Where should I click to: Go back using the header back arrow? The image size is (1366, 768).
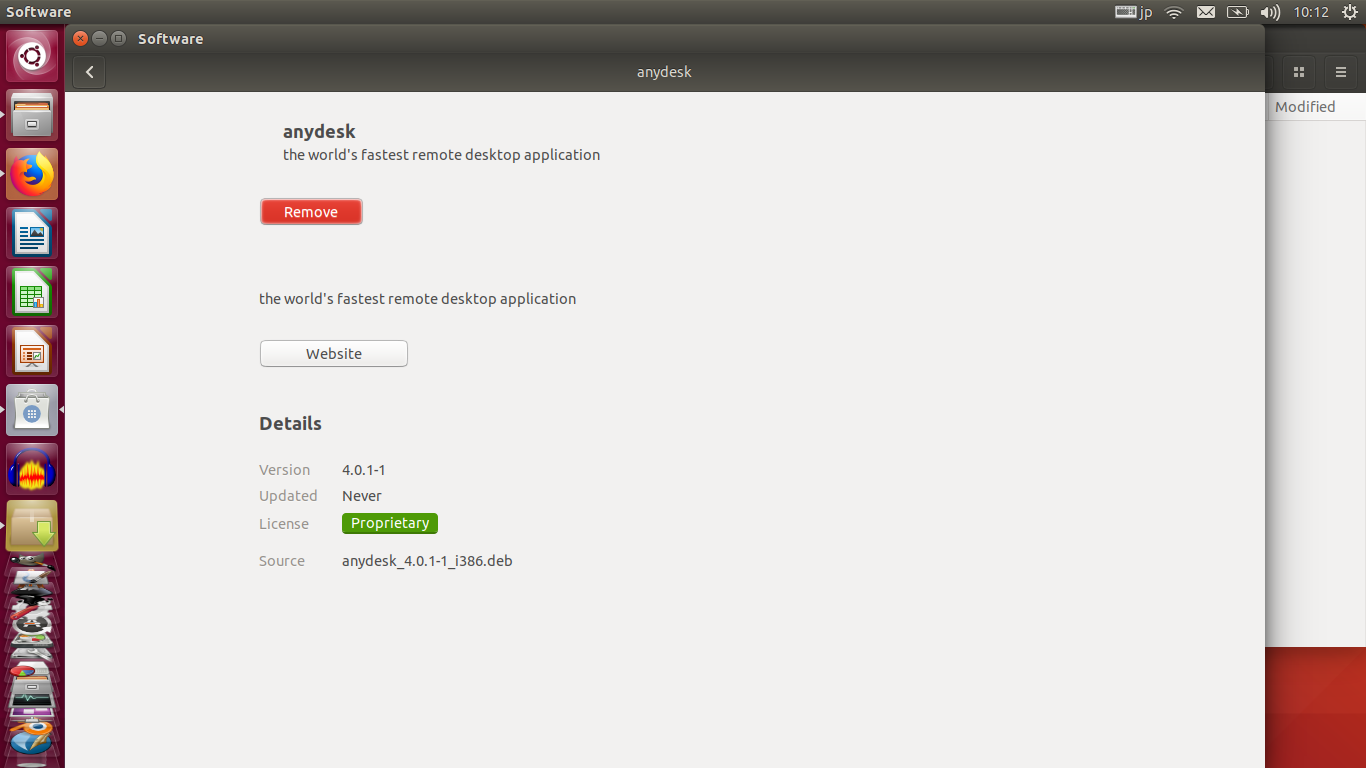click(89, 72)
